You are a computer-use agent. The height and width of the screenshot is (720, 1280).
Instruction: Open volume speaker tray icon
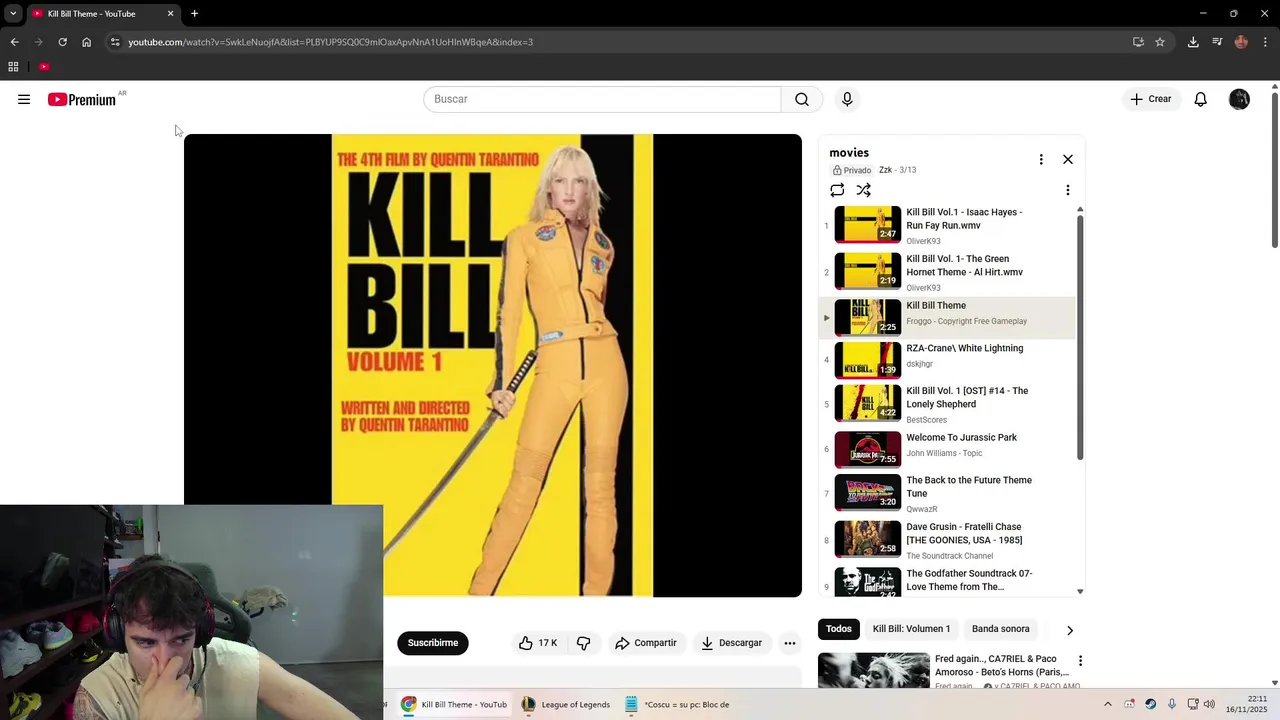1209,704
